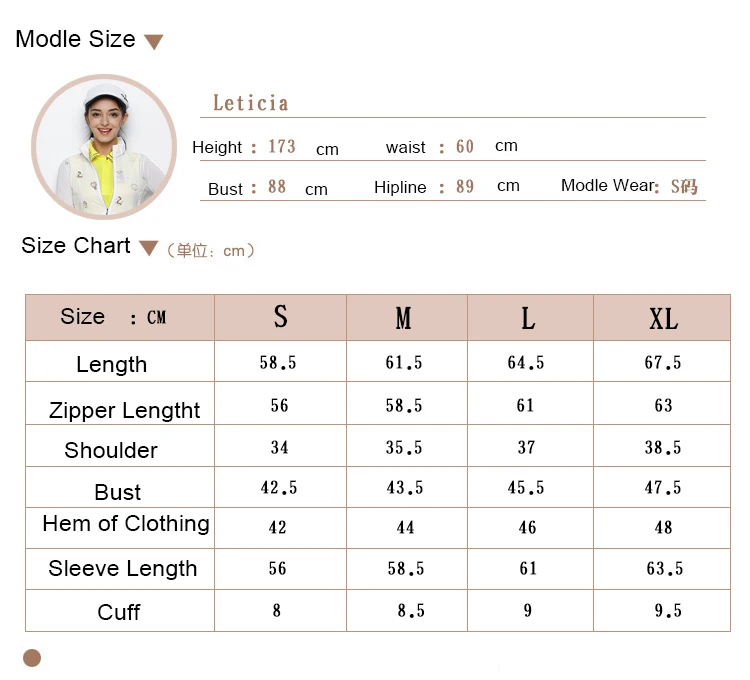Select the Hem of Clothing row label
The image size is (750, 680).
point(126,524)
